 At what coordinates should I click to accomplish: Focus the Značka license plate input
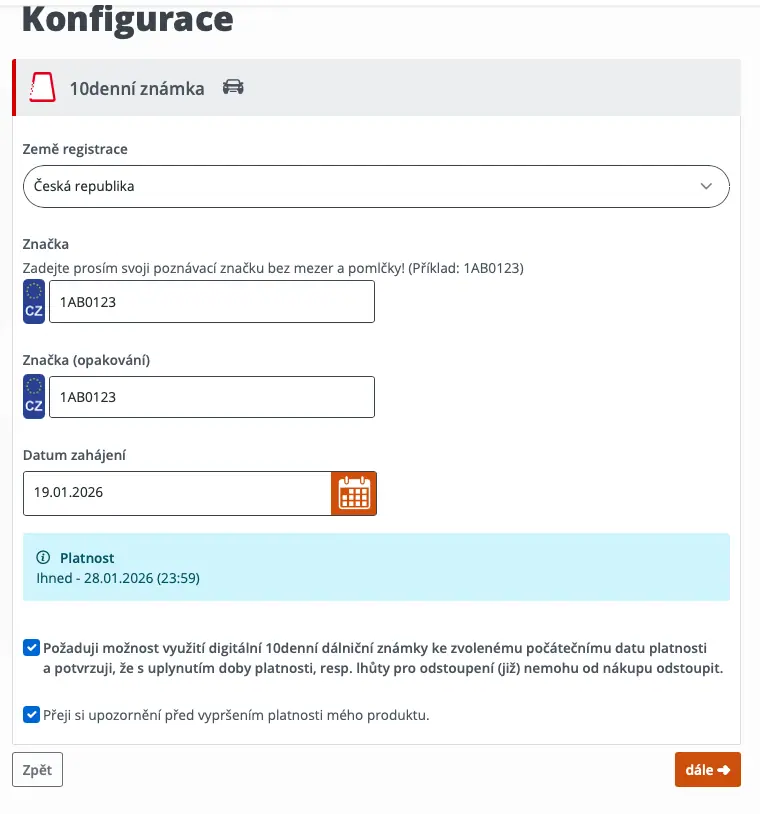[x=212, y=302]
